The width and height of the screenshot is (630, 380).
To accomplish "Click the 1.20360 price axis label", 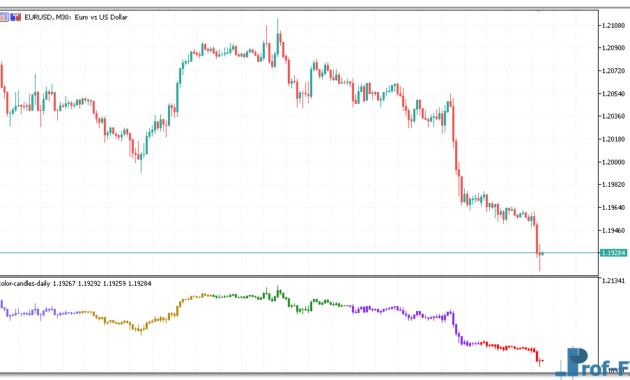I will pos(613,116).
